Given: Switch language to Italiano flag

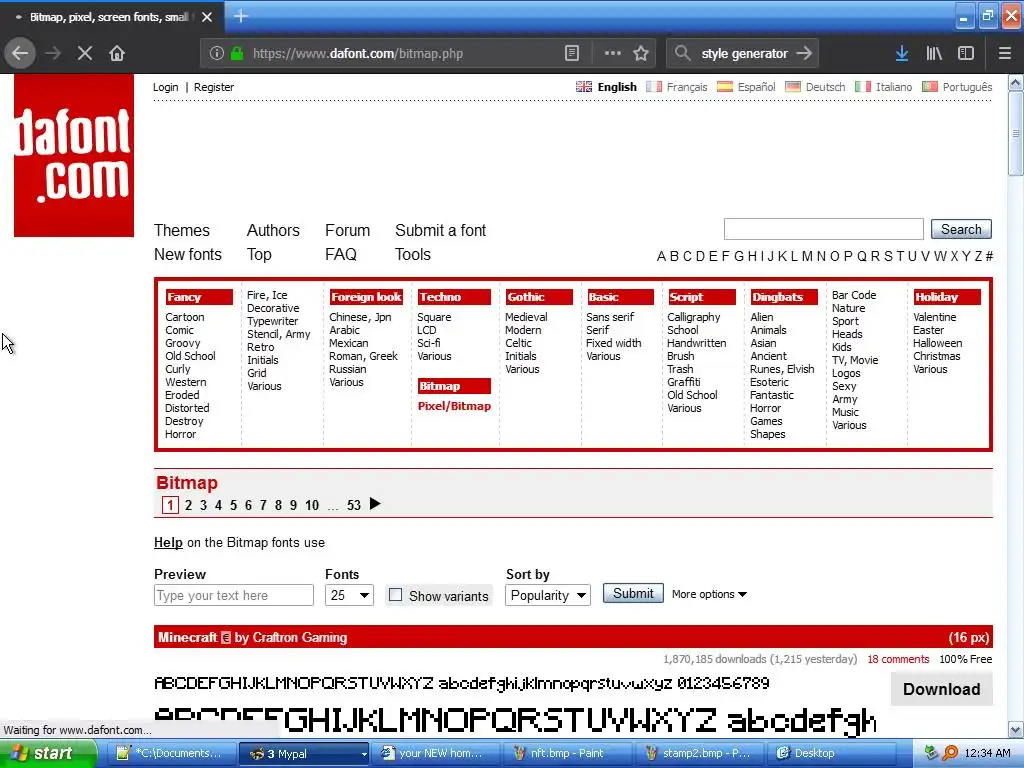Looking at the screenshot, I should (863, 87).
